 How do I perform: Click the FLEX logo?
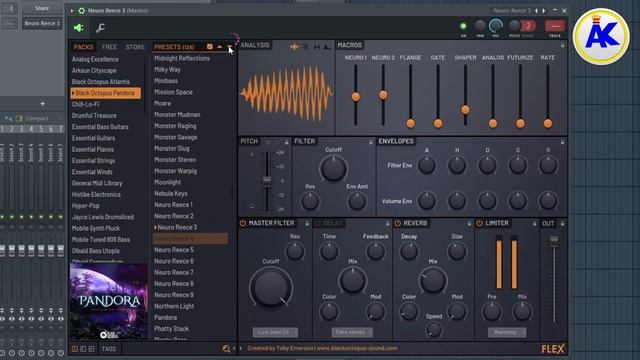(x=553, y=349)
